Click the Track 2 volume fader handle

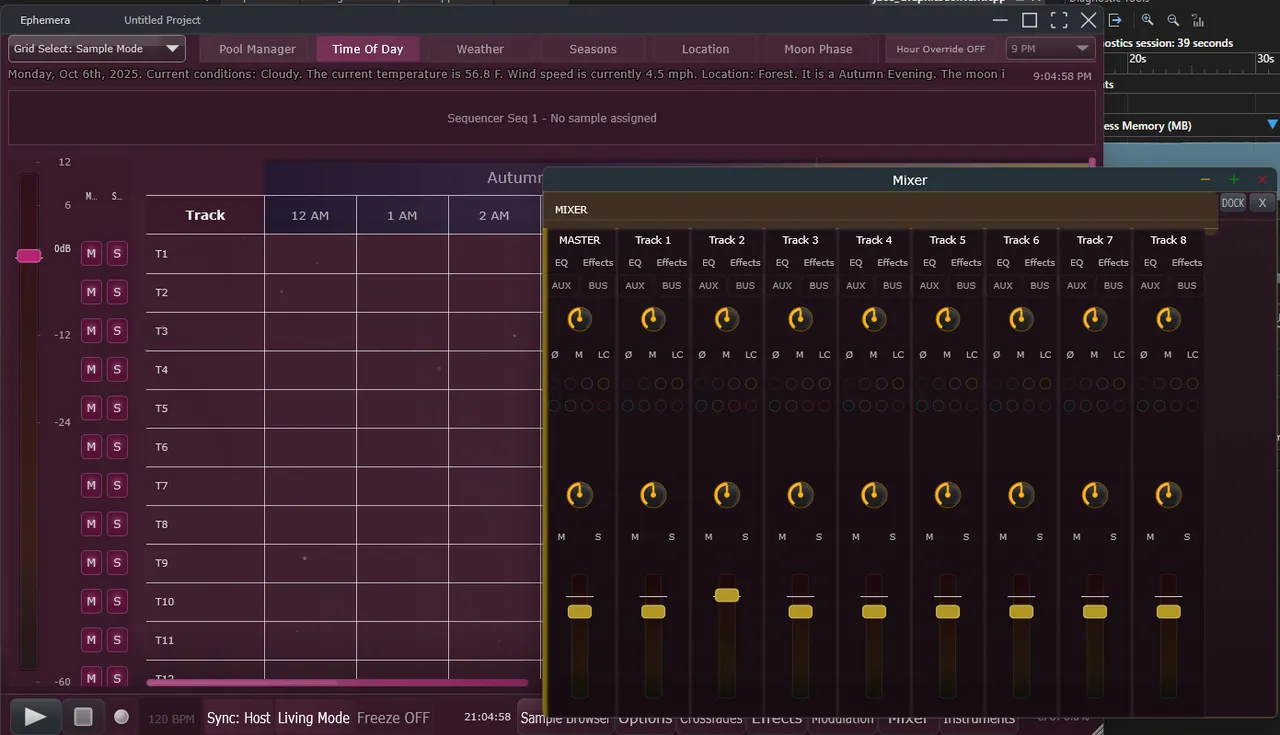727,595
